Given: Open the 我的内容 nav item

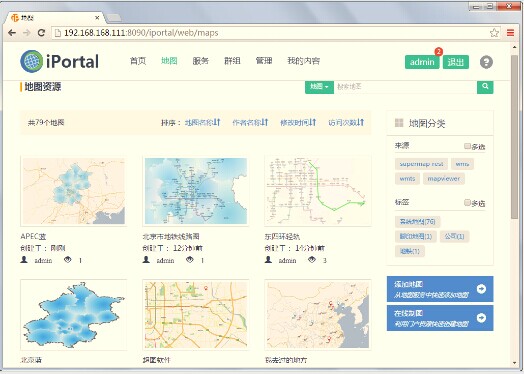Looking at the screenshot, I should (303, 61).
